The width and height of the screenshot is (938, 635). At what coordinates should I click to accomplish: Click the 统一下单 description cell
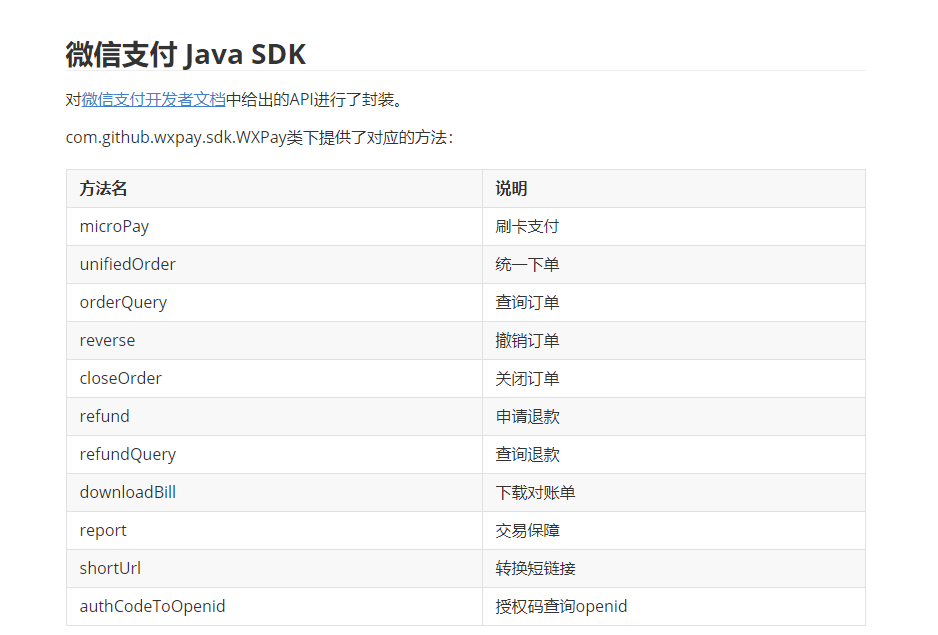pyautogui.click(x=674, y=265)
